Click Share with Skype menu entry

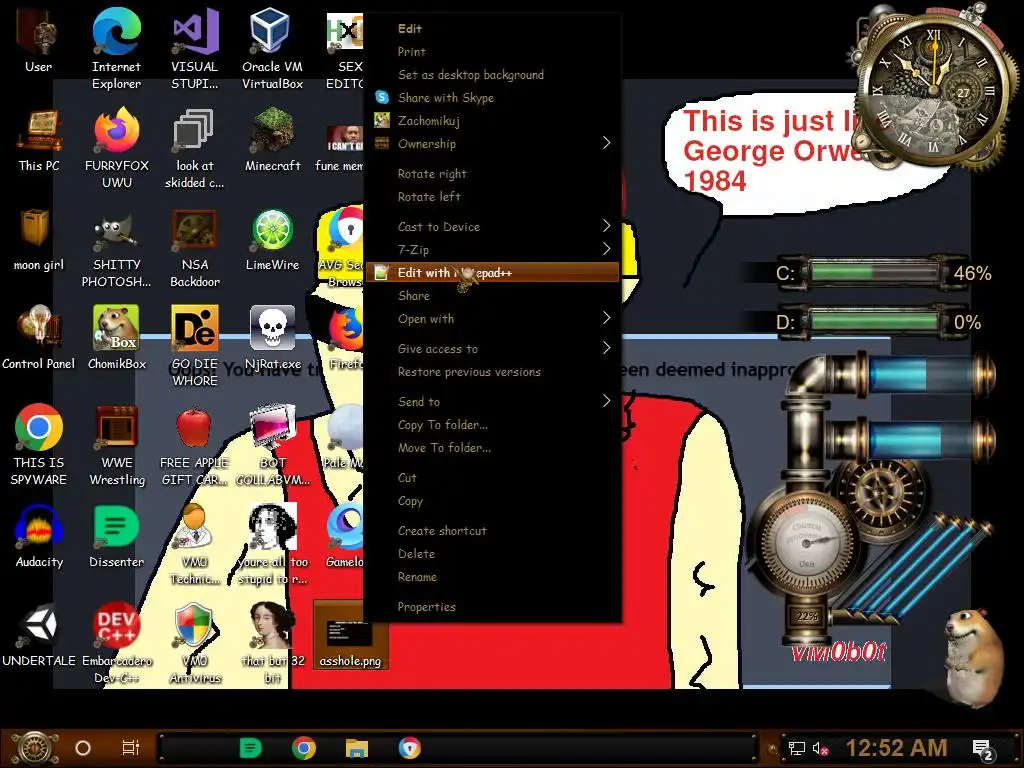coord(491,98)
